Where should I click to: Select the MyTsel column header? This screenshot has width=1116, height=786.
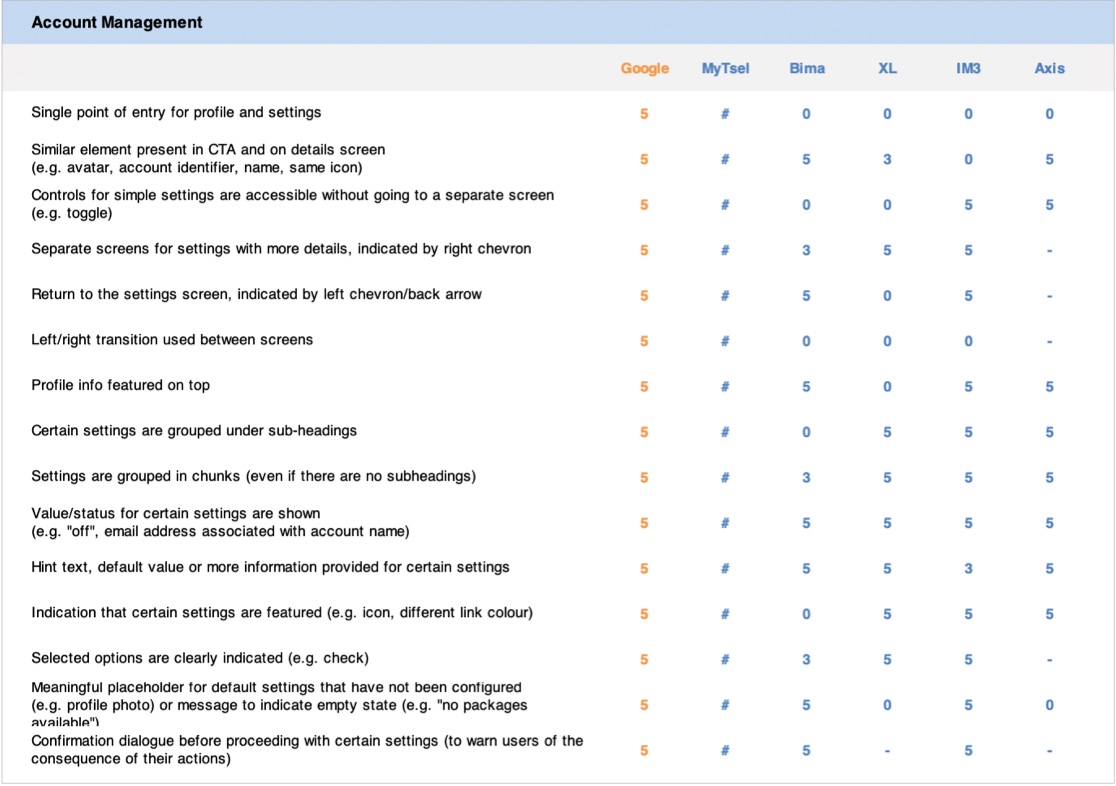[x=725, y=69]
